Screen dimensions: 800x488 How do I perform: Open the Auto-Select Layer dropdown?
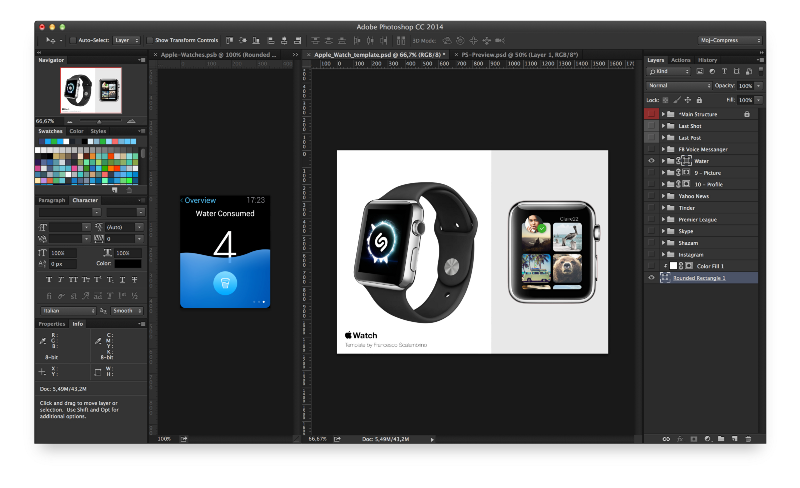pyautogui.click(x=127, y=40)
